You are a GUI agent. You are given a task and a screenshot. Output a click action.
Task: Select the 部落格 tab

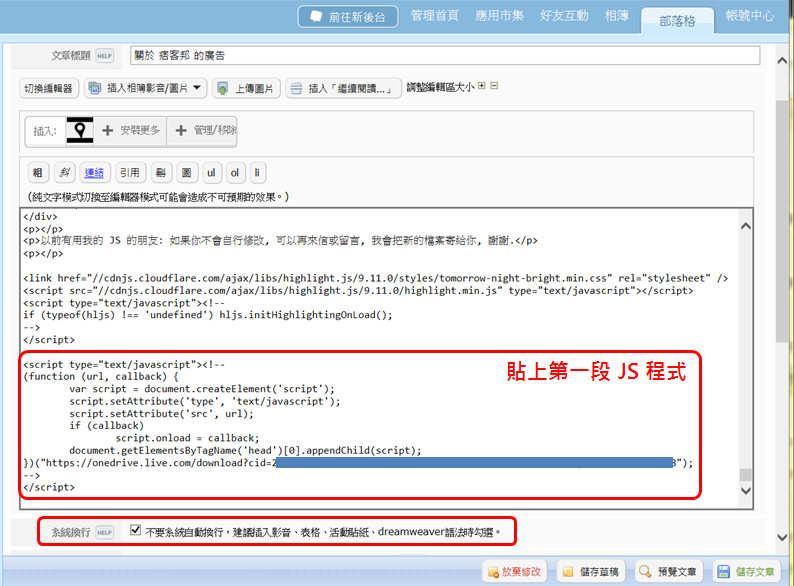(677, 21)
